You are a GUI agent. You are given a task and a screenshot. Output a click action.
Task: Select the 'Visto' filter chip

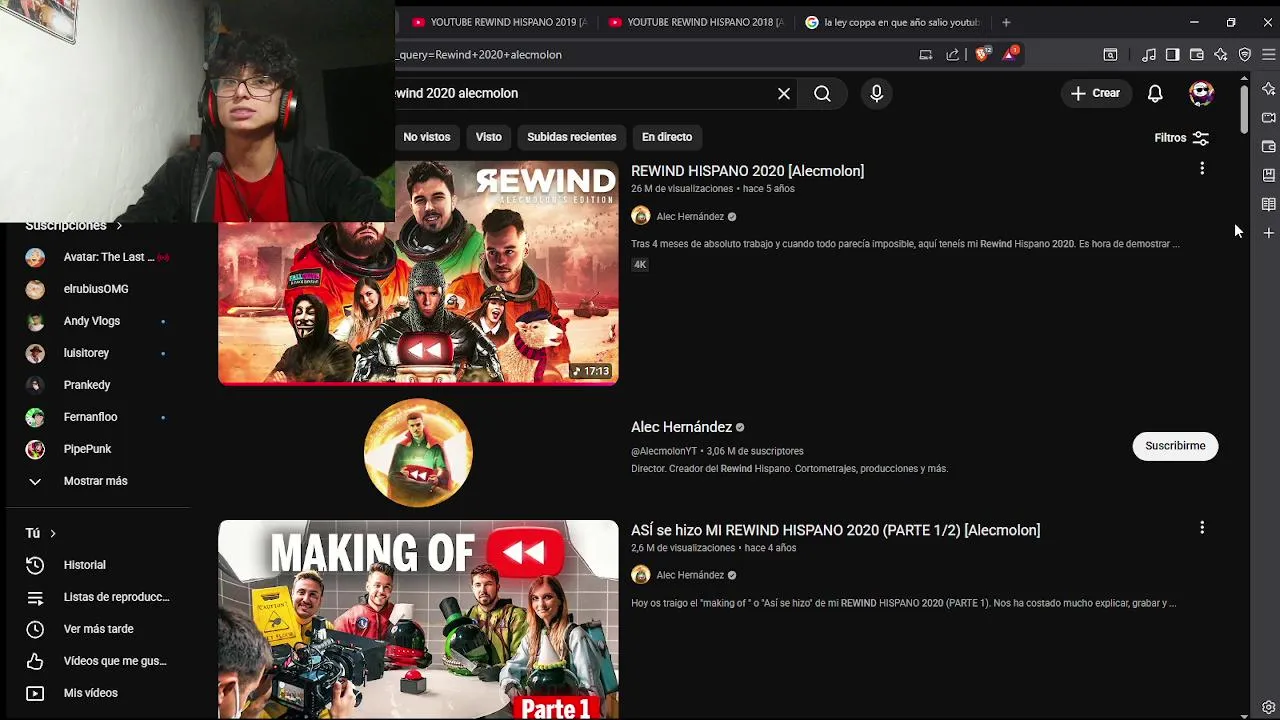click(488, 137)
